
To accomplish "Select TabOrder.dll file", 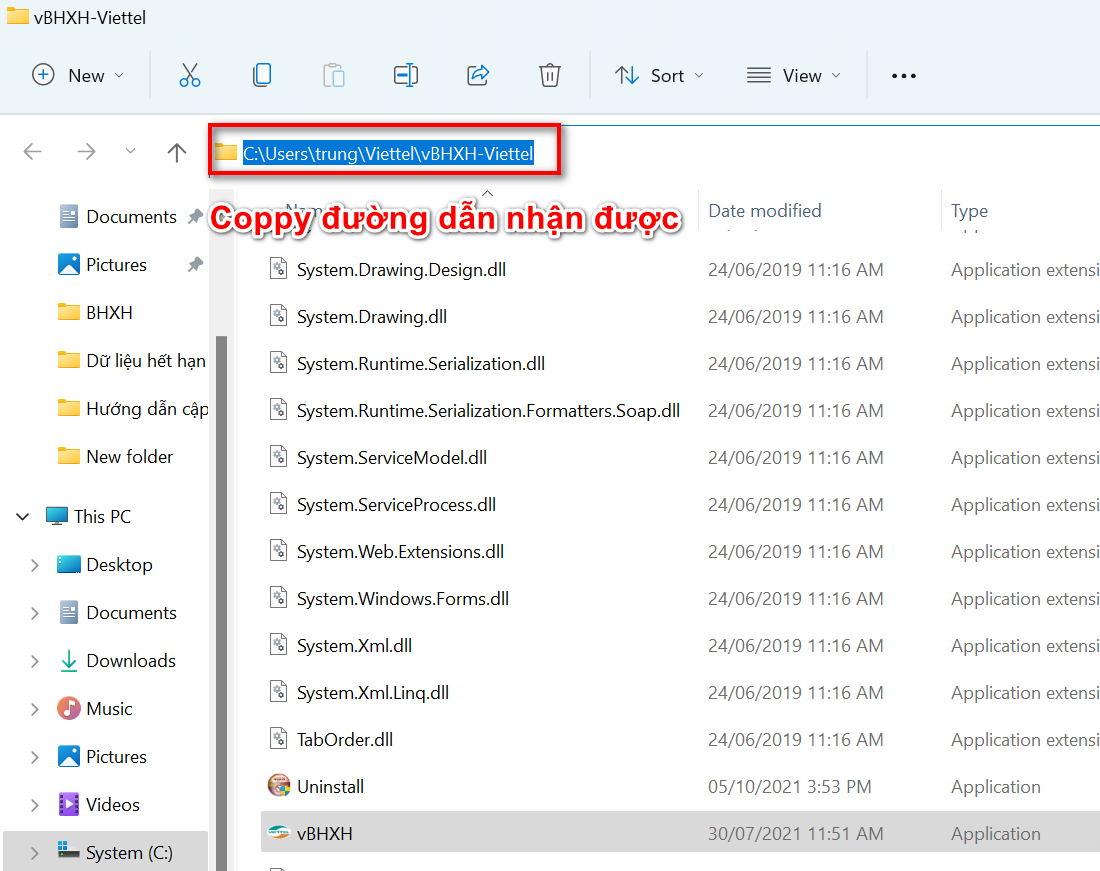I will pyautogui.click(x=344, y=740).
